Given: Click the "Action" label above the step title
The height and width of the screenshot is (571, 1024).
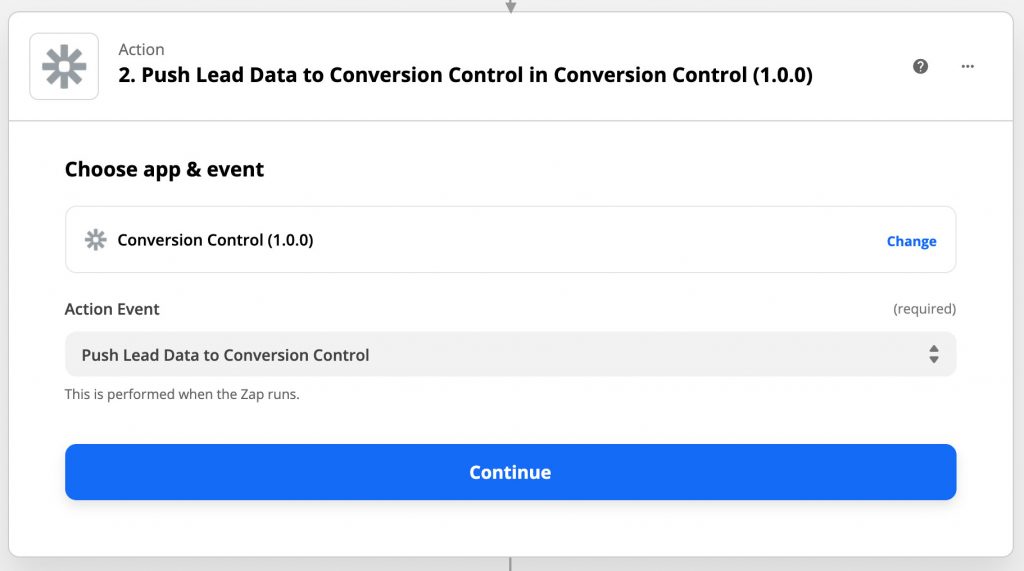Looking at the screenshot, I should 141,50.
